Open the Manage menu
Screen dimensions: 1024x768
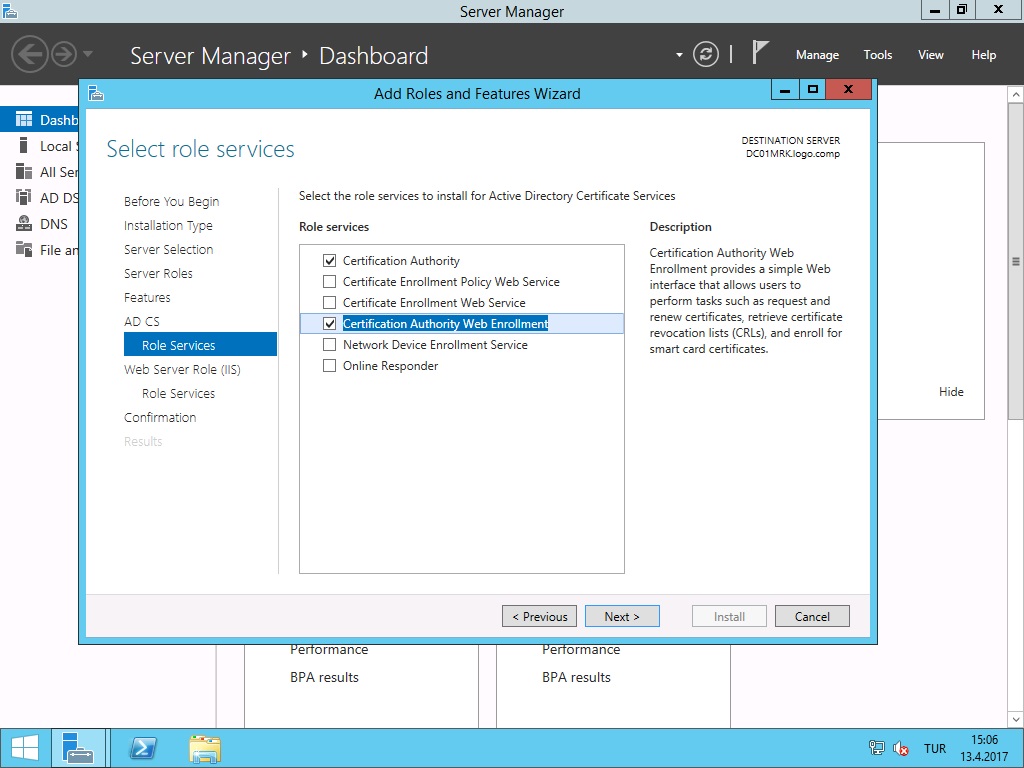coord(817,55)
